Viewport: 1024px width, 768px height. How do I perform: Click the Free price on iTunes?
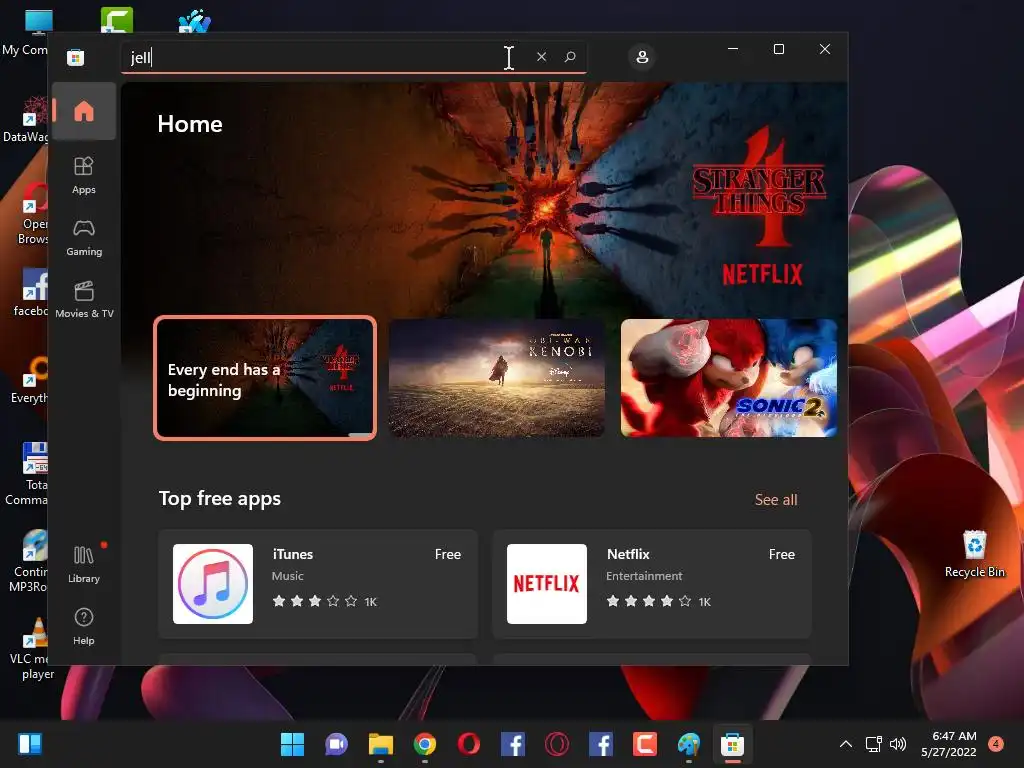point(448,554)
